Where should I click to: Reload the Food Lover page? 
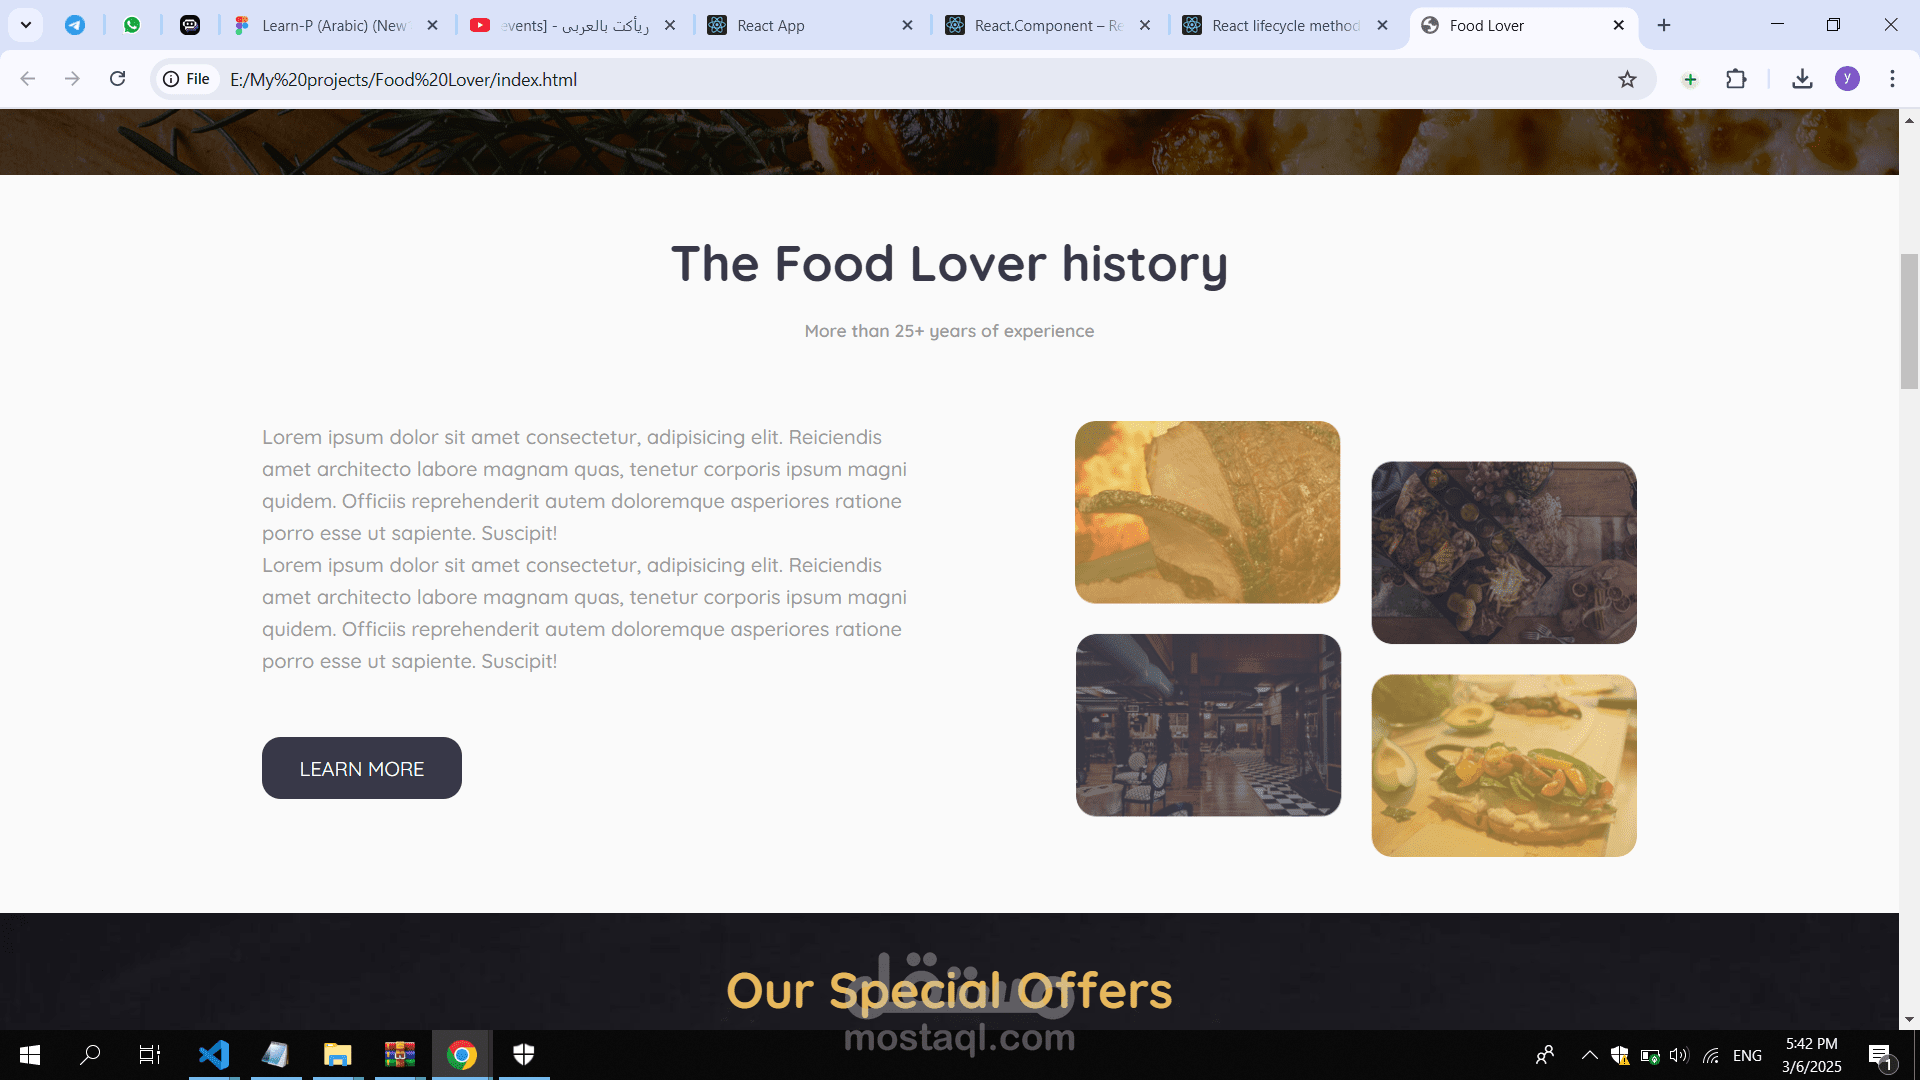point(117,79)
